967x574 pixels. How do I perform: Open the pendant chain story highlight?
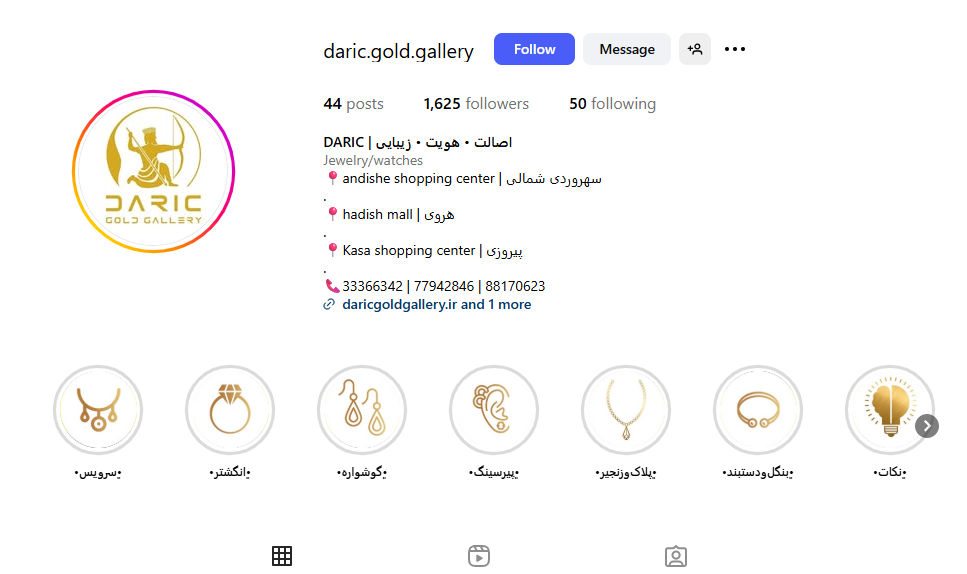pos(626,410)
